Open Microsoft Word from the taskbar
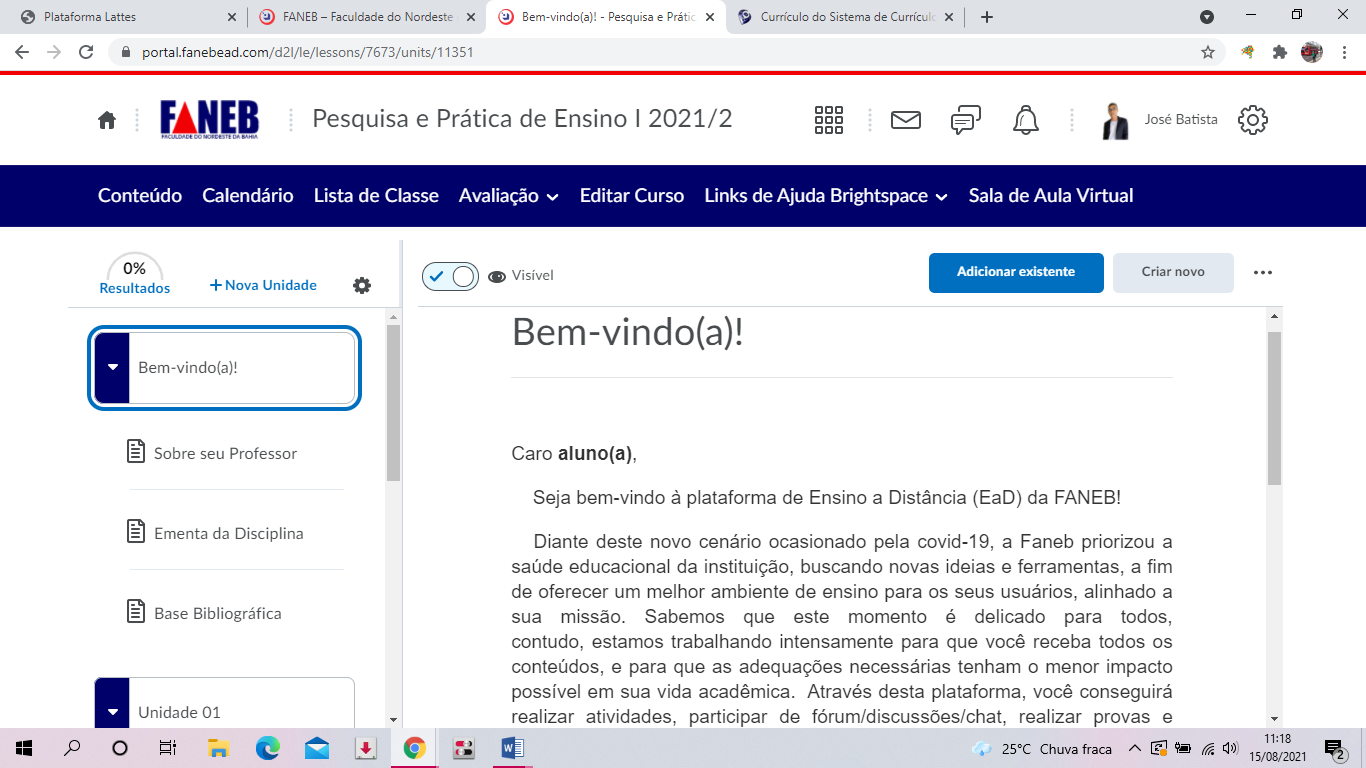The height and width of the screenshot is (768, 1366). click(512, 748)
